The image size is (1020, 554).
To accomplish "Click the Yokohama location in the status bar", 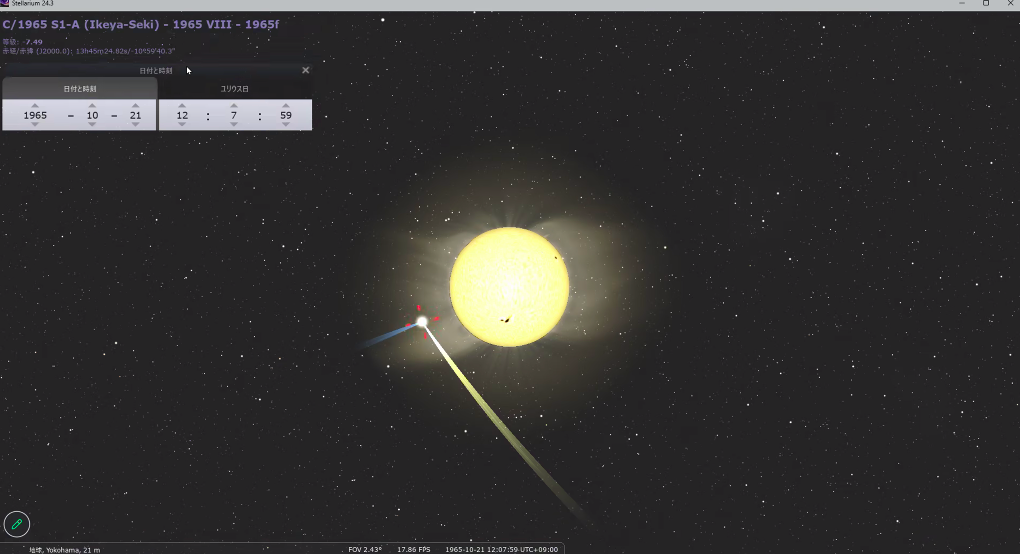I will (x=64, y=549).
